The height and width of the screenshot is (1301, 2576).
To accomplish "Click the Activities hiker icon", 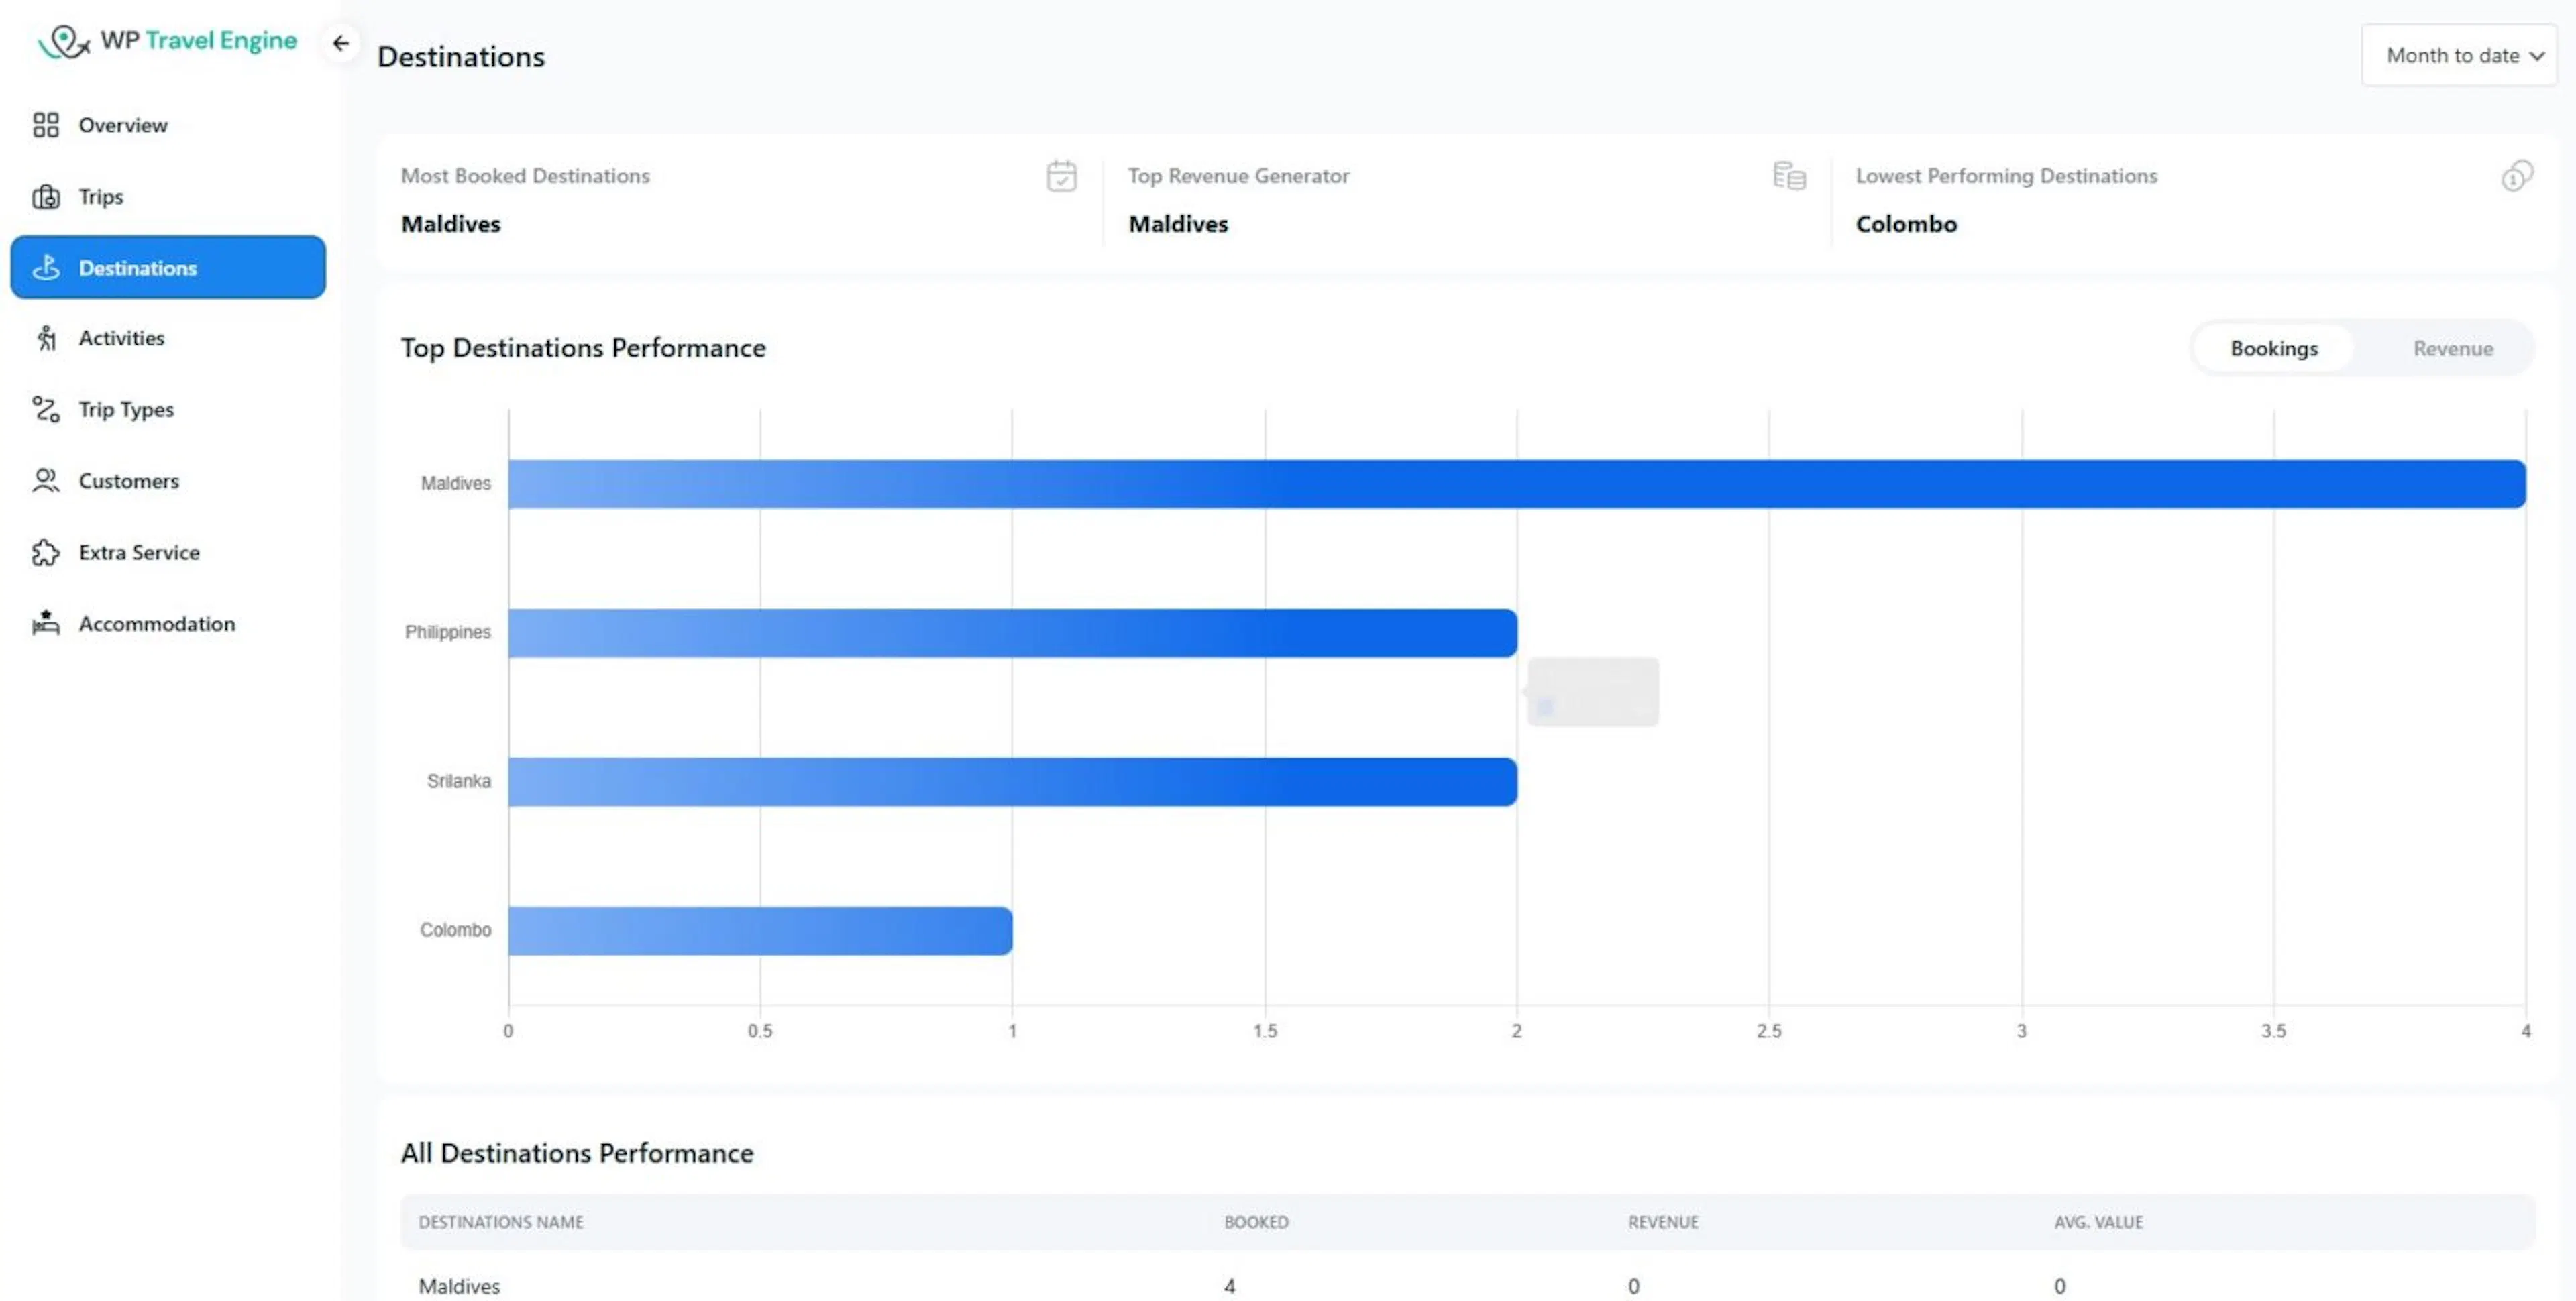I will pyautogui.click(x=46, y=339).
